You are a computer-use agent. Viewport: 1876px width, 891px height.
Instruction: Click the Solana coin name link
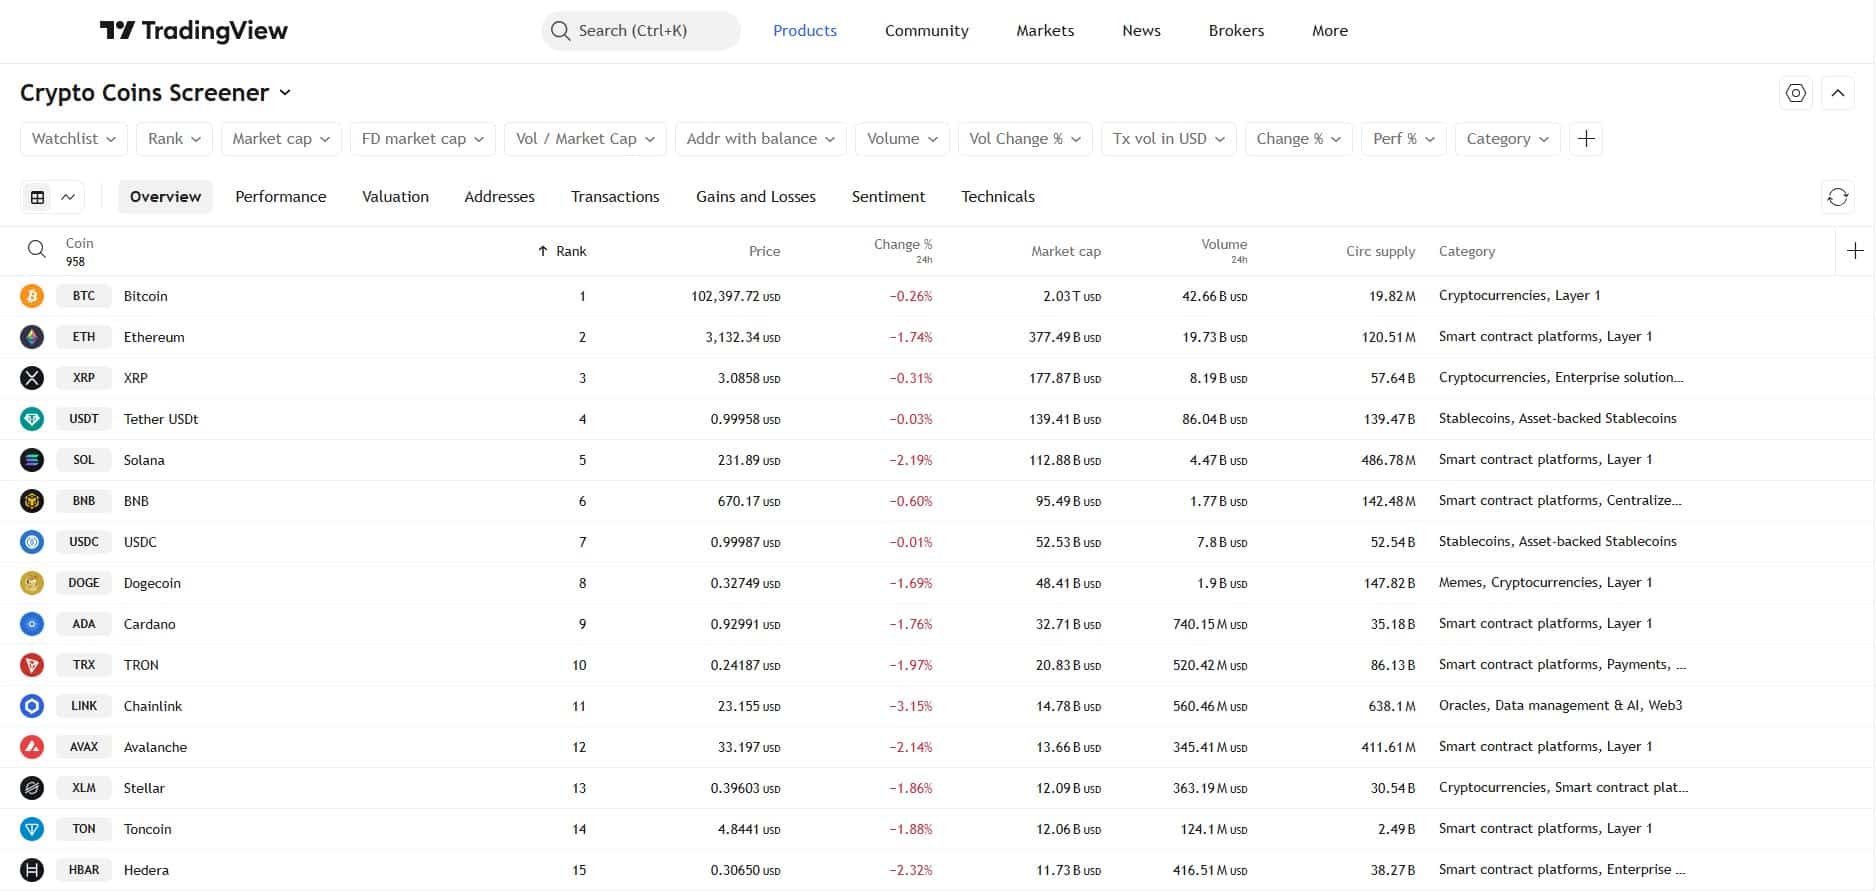pyautogui.click(x=144, y=460)
